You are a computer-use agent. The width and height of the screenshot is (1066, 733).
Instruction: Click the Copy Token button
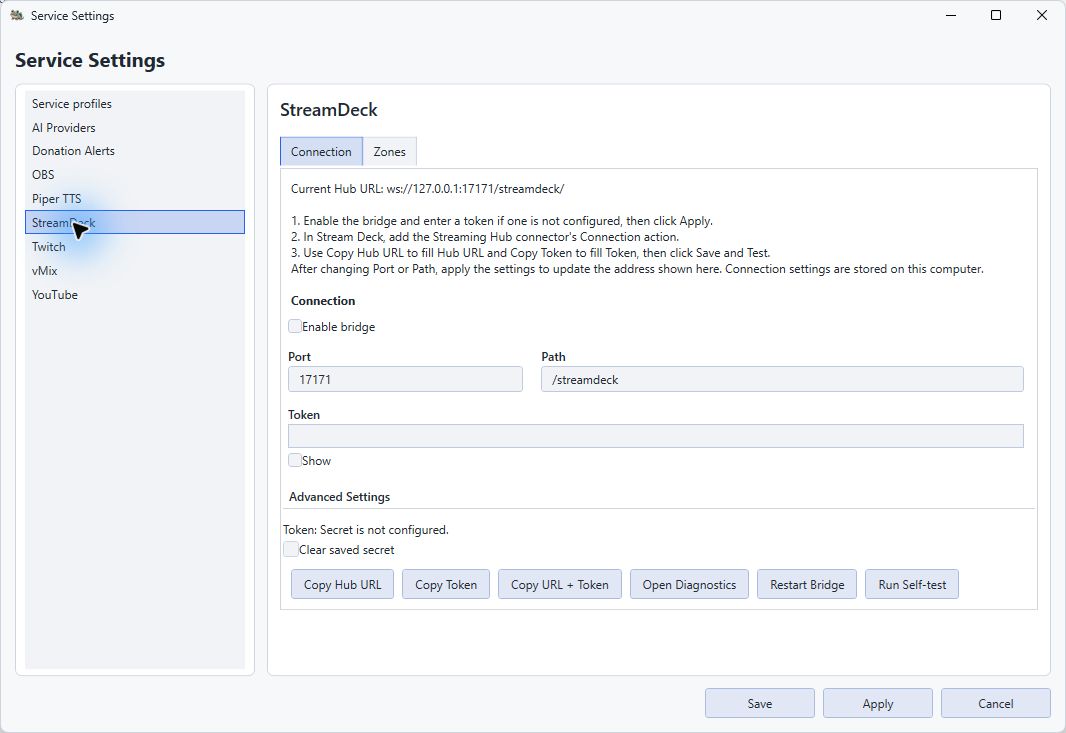(446, 585)
